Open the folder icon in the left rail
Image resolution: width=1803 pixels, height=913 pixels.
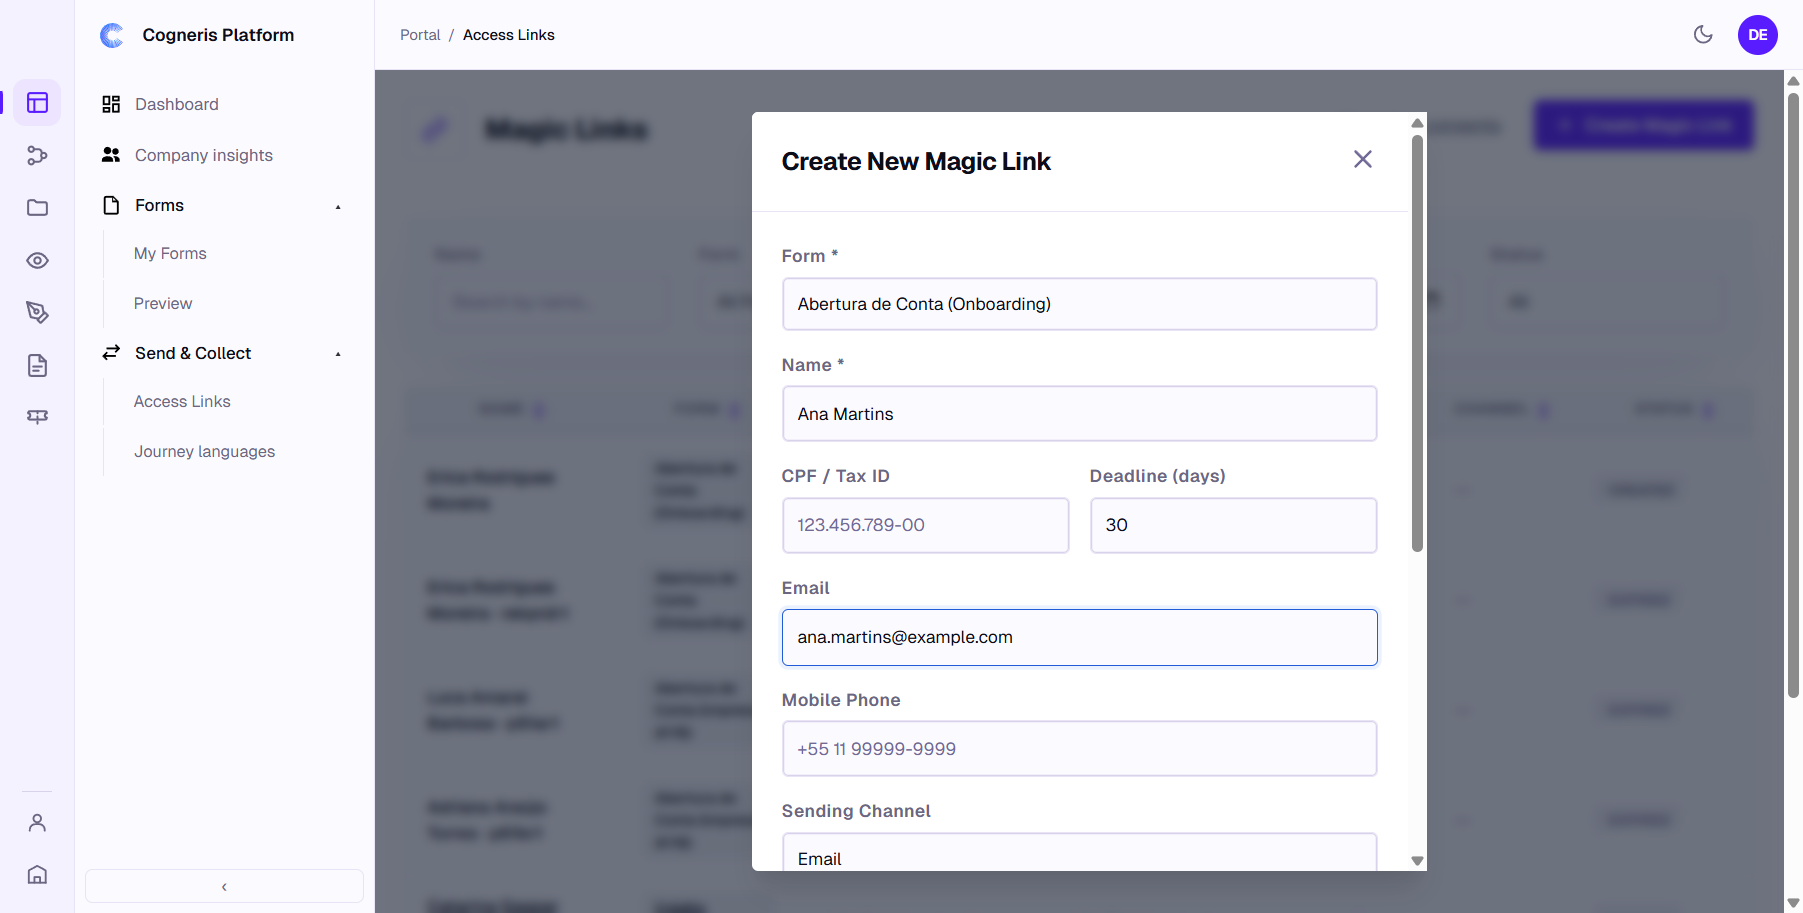[37, 208]
